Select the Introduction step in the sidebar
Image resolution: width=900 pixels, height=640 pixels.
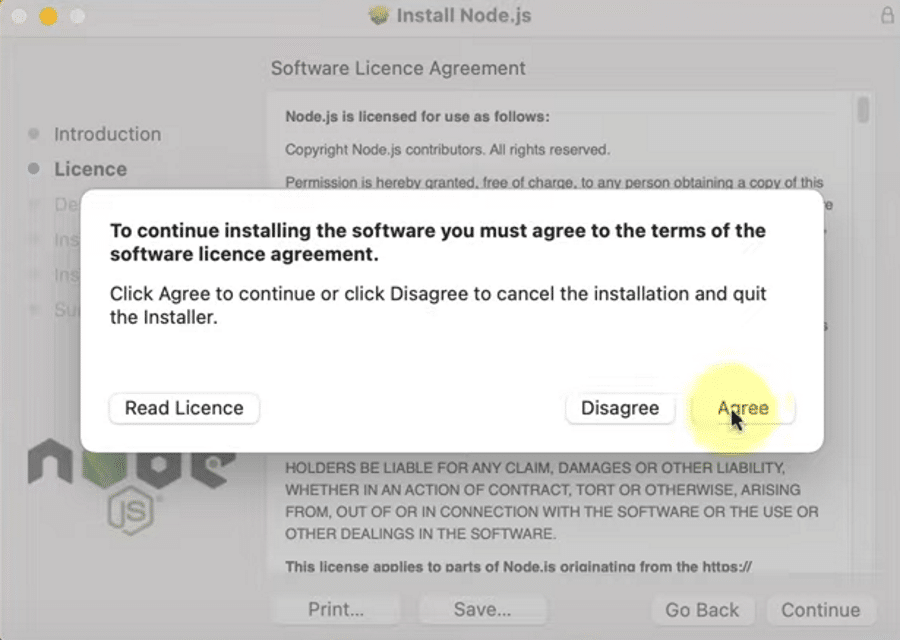[107, 134]
